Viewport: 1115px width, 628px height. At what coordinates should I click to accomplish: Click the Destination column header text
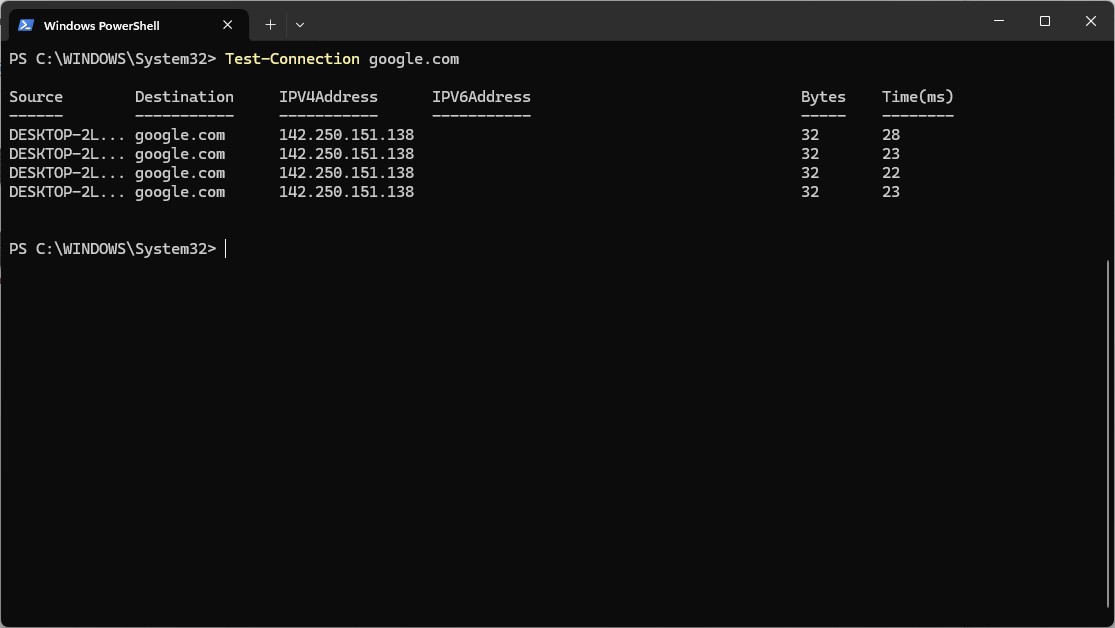tap(184, 96)
